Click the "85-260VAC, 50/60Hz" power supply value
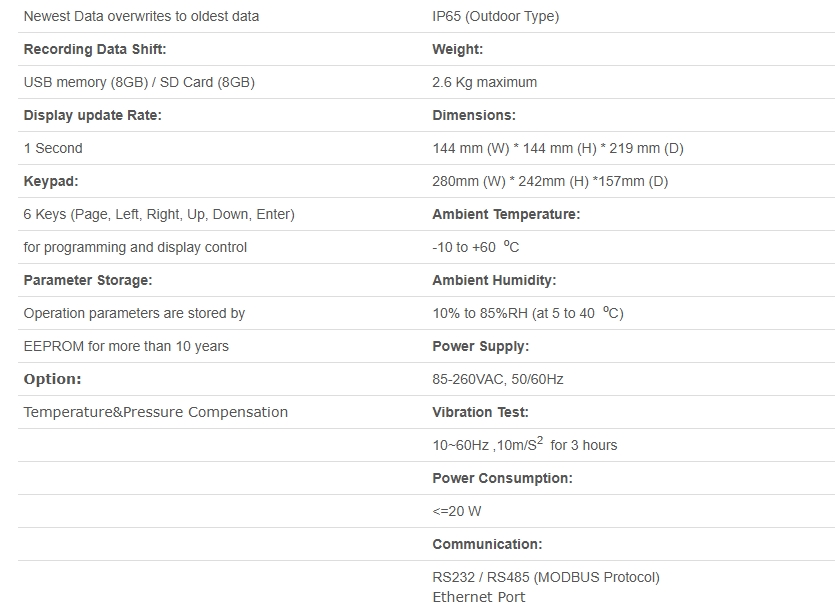Screen dimensions: 837x613 [x=498, y=379]
